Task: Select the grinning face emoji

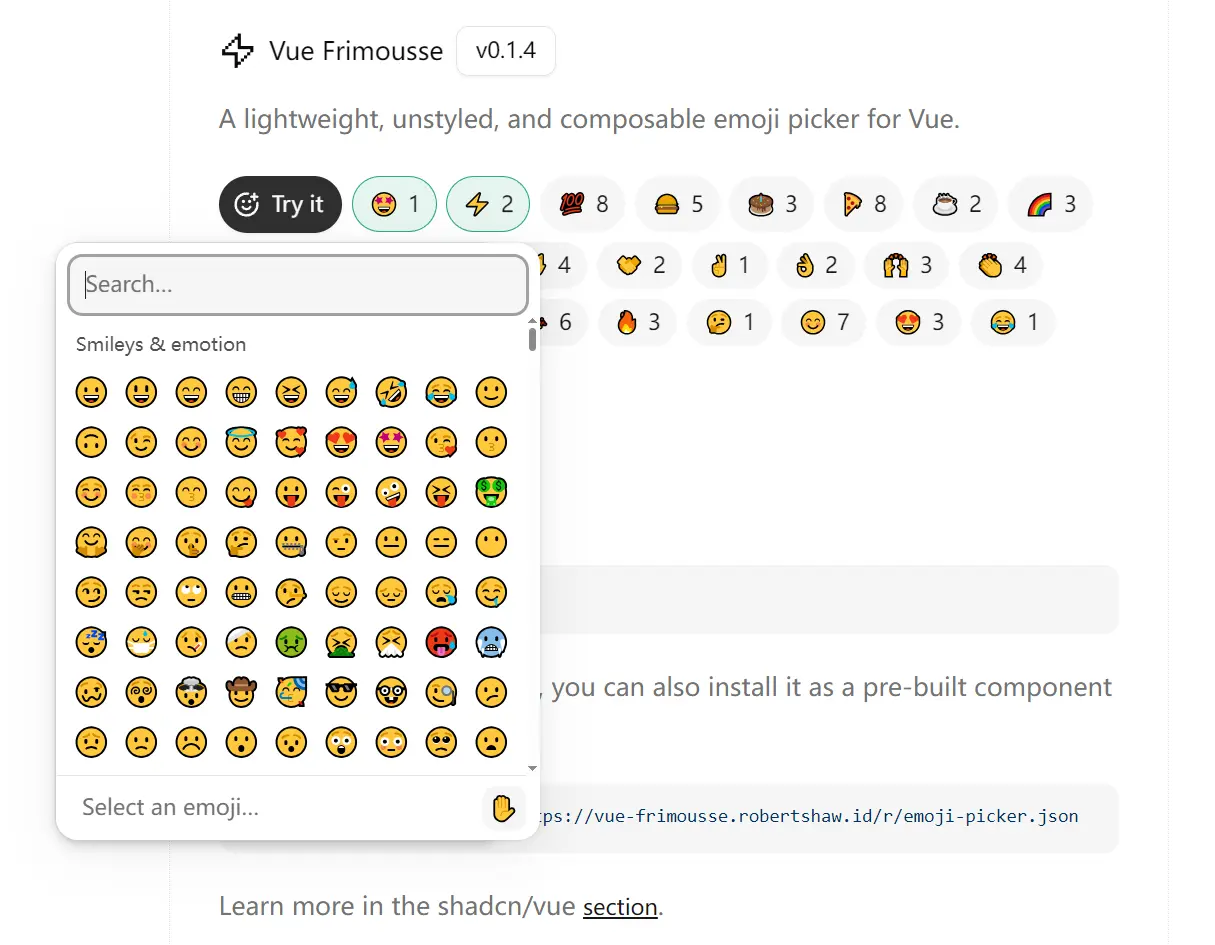Action: [x=91, y=392]
